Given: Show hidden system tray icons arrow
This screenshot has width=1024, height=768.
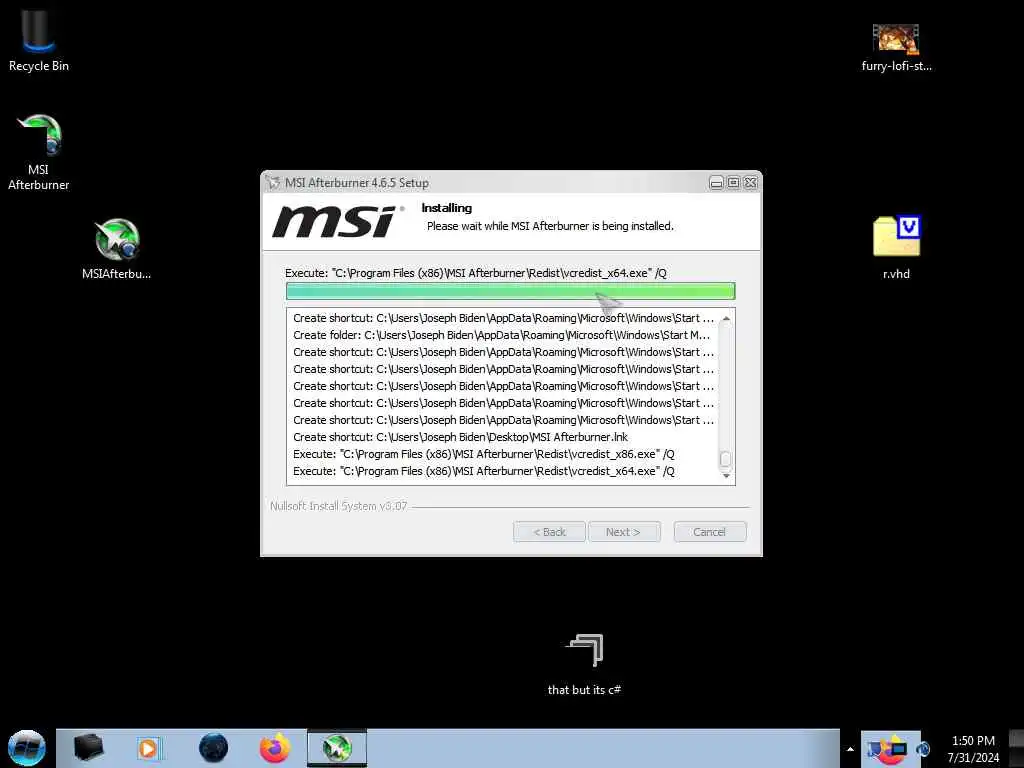Looking at the screenshot, I should (850, 749).
